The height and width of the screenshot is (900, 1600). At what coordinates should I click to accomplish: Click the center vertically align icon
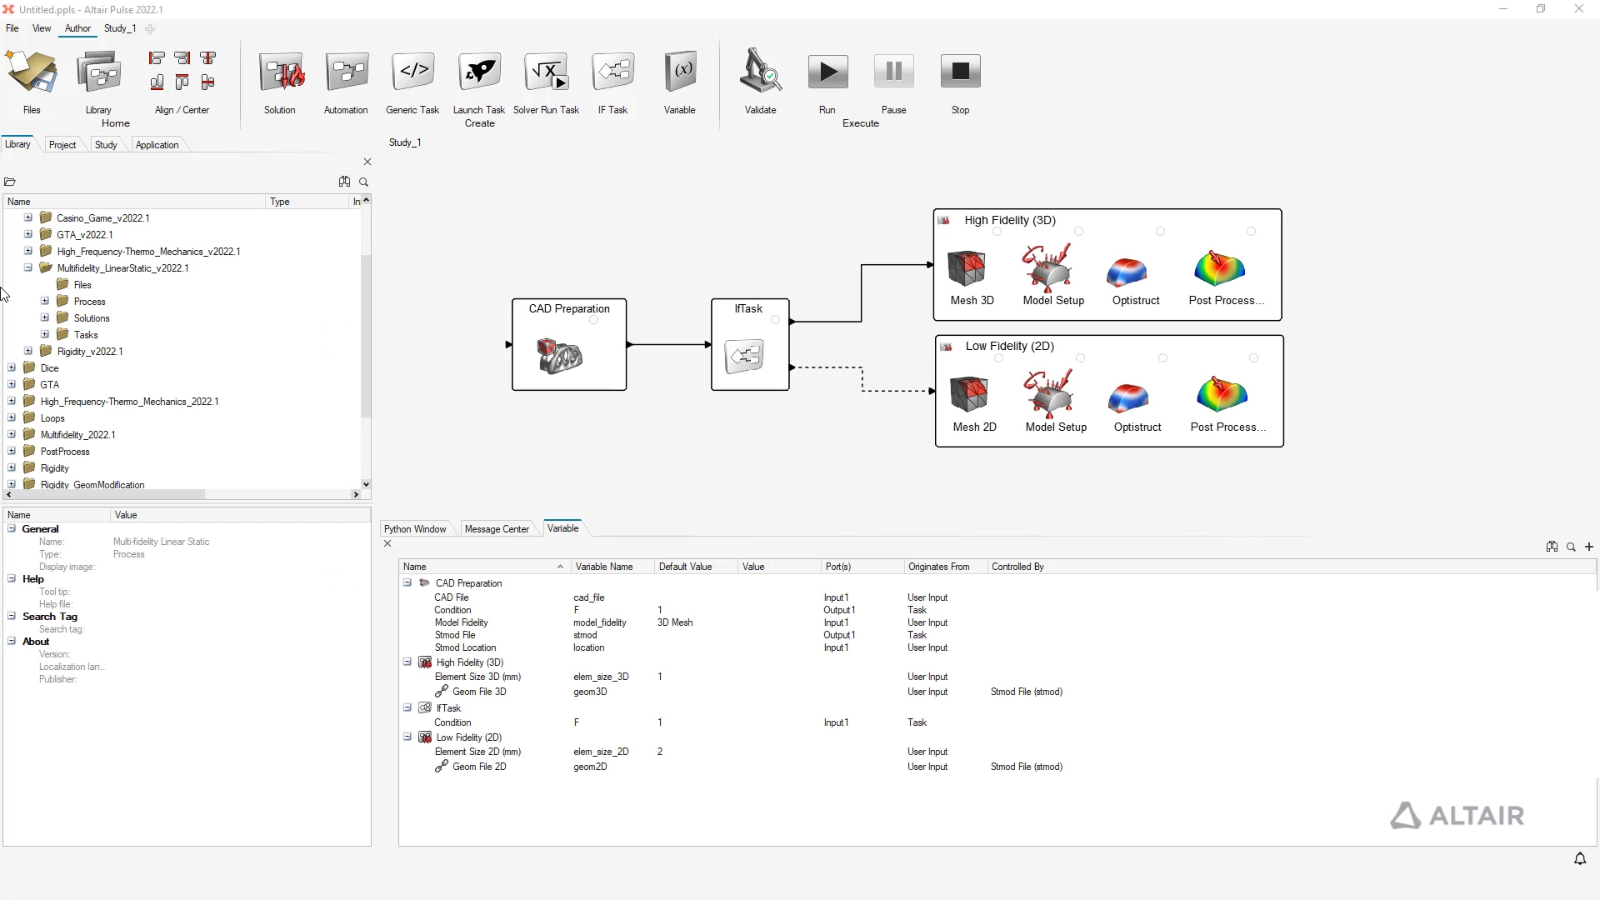pyautogui.click(x=208, y=82)
